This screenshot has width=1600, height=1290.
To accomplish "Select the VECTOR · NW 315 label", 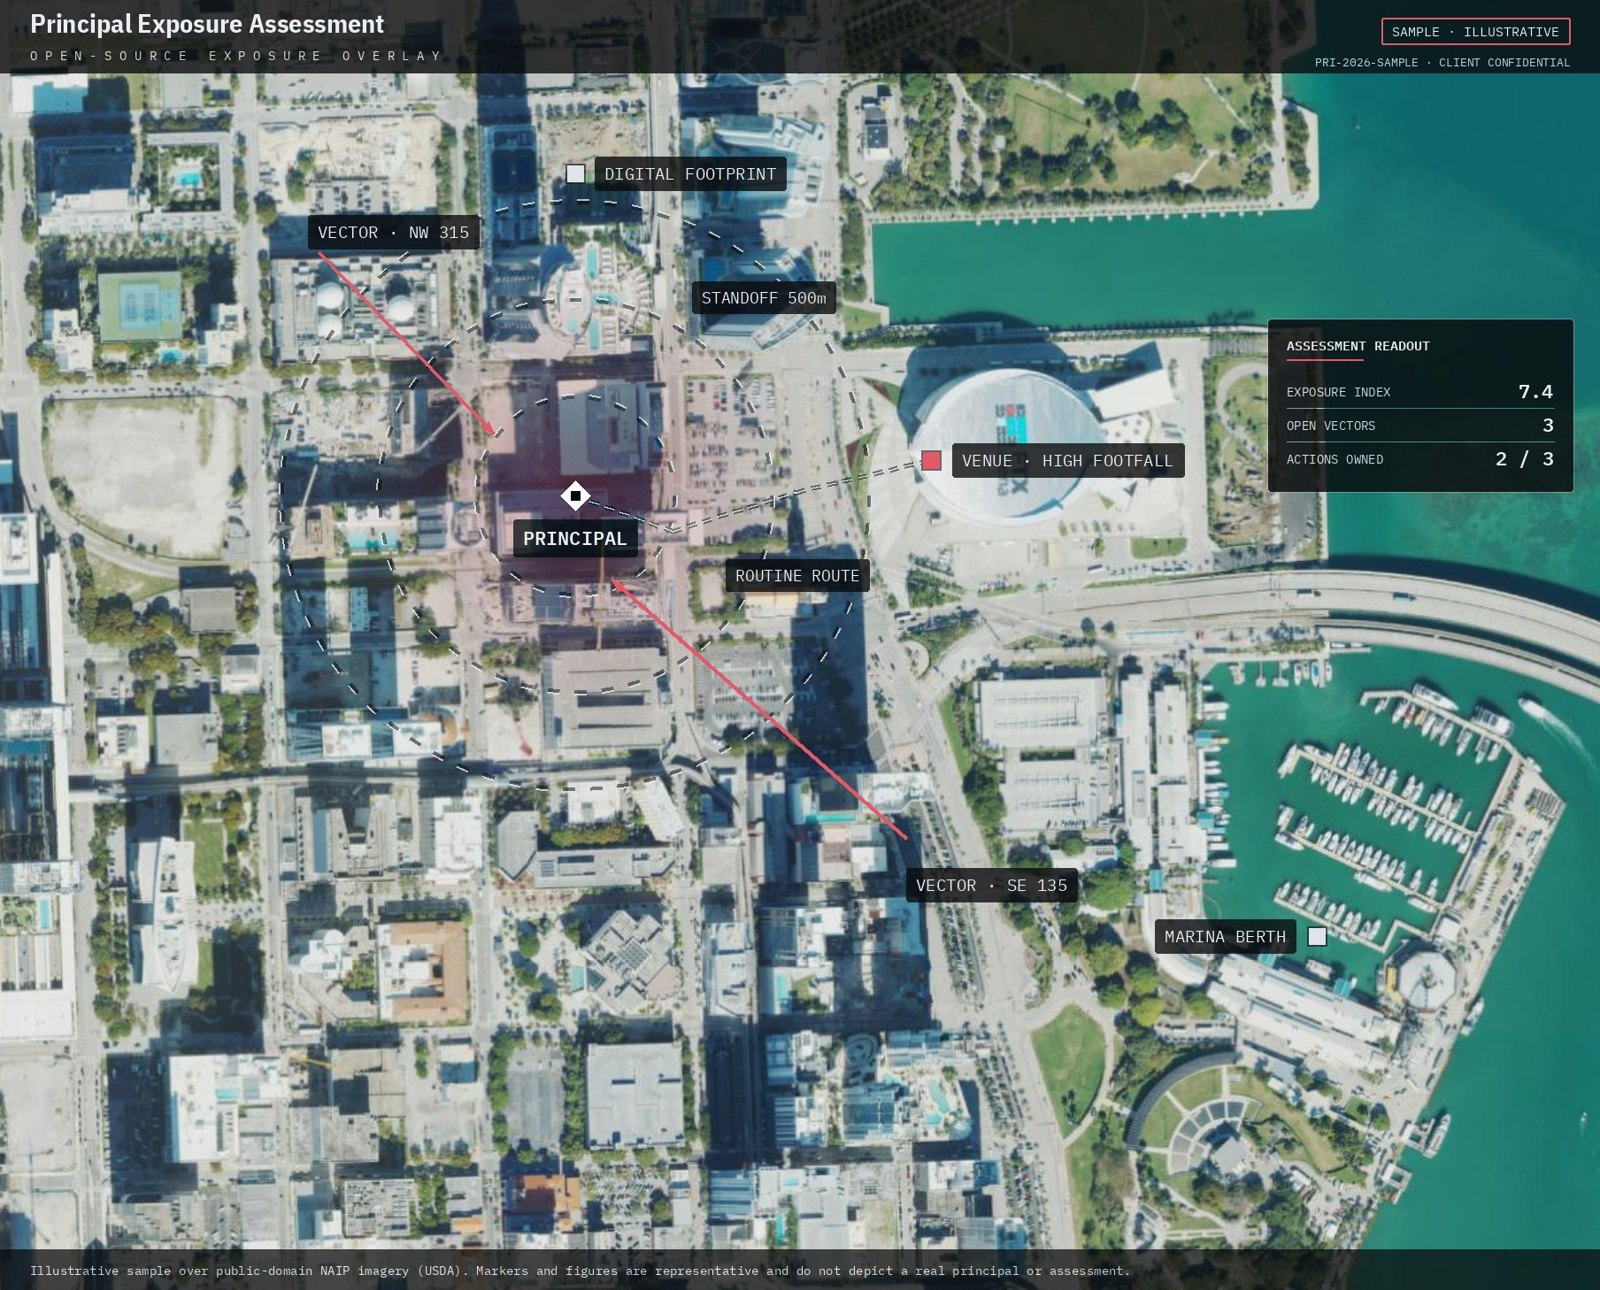I will click(393, 232).
